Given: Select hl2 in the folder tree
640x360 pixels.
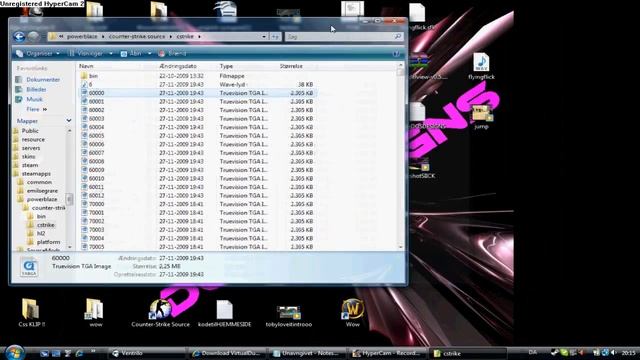Looking at the screenshot, I should (41, 233).
